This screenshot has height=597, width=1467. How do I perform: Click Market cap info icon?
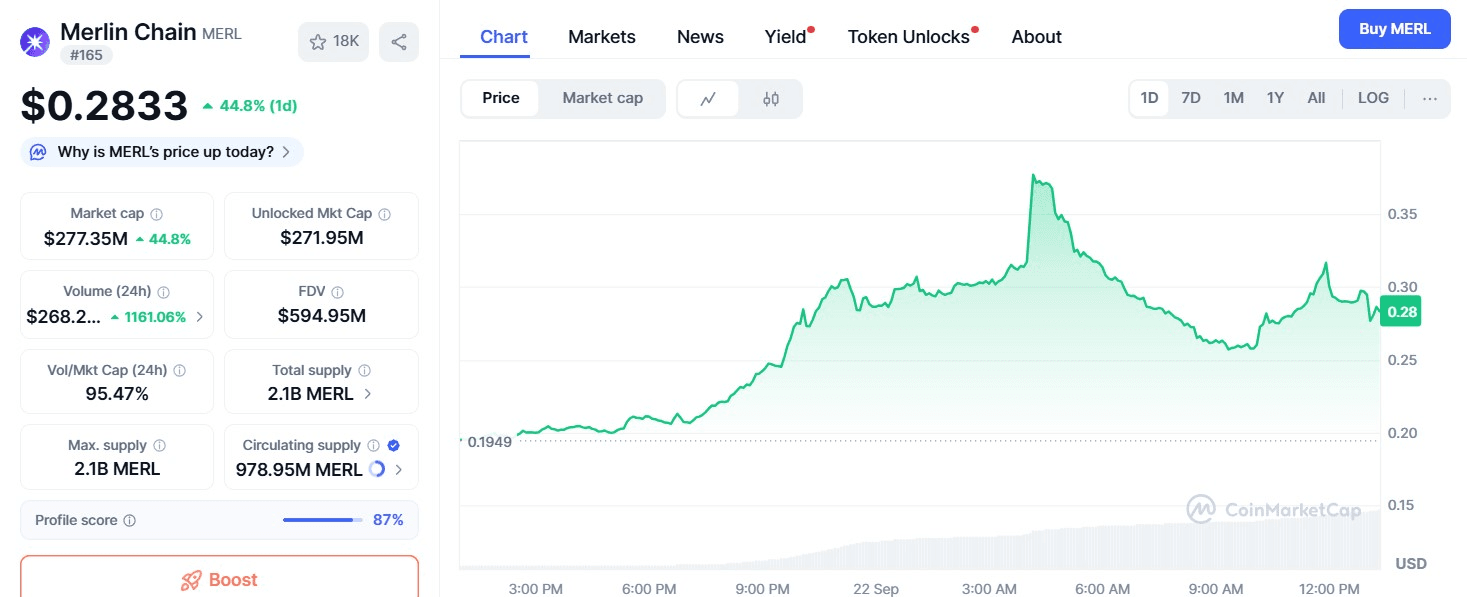point(157,214)
